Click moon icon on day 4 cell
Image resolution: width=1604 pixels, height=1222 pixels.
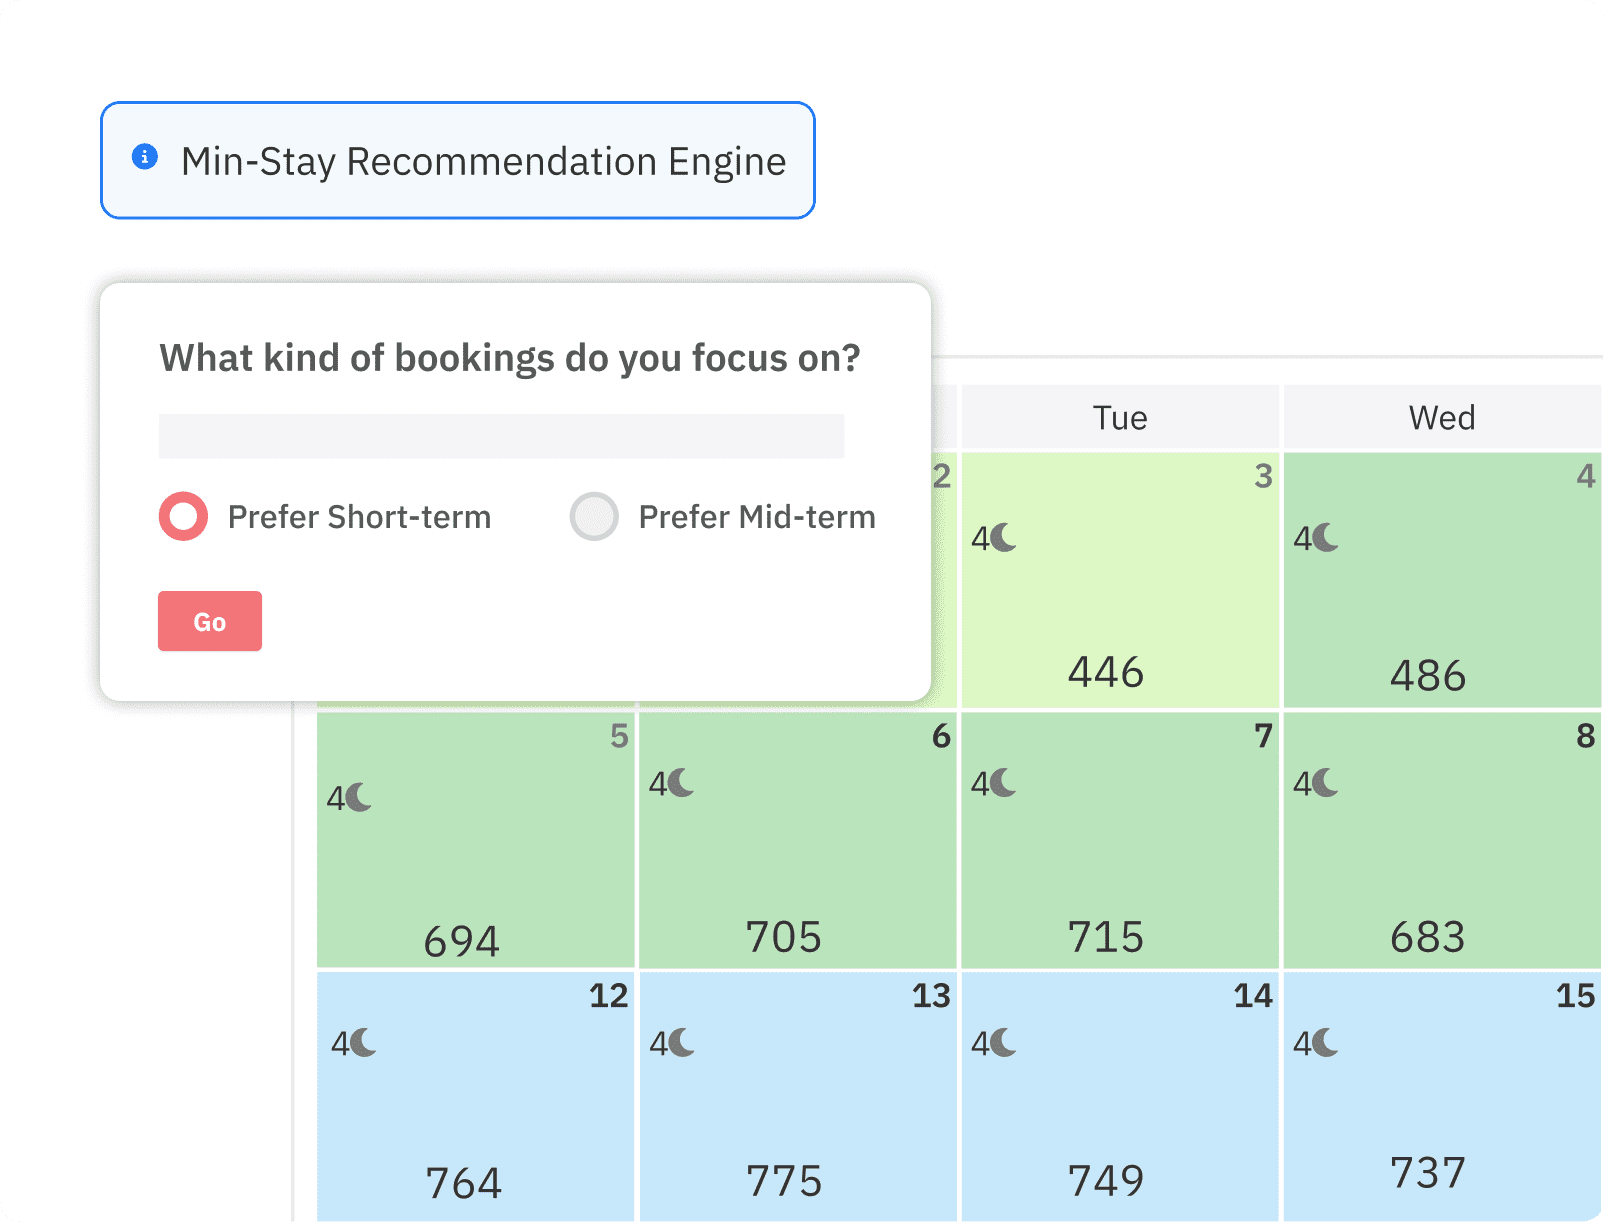coord(1326,538)
